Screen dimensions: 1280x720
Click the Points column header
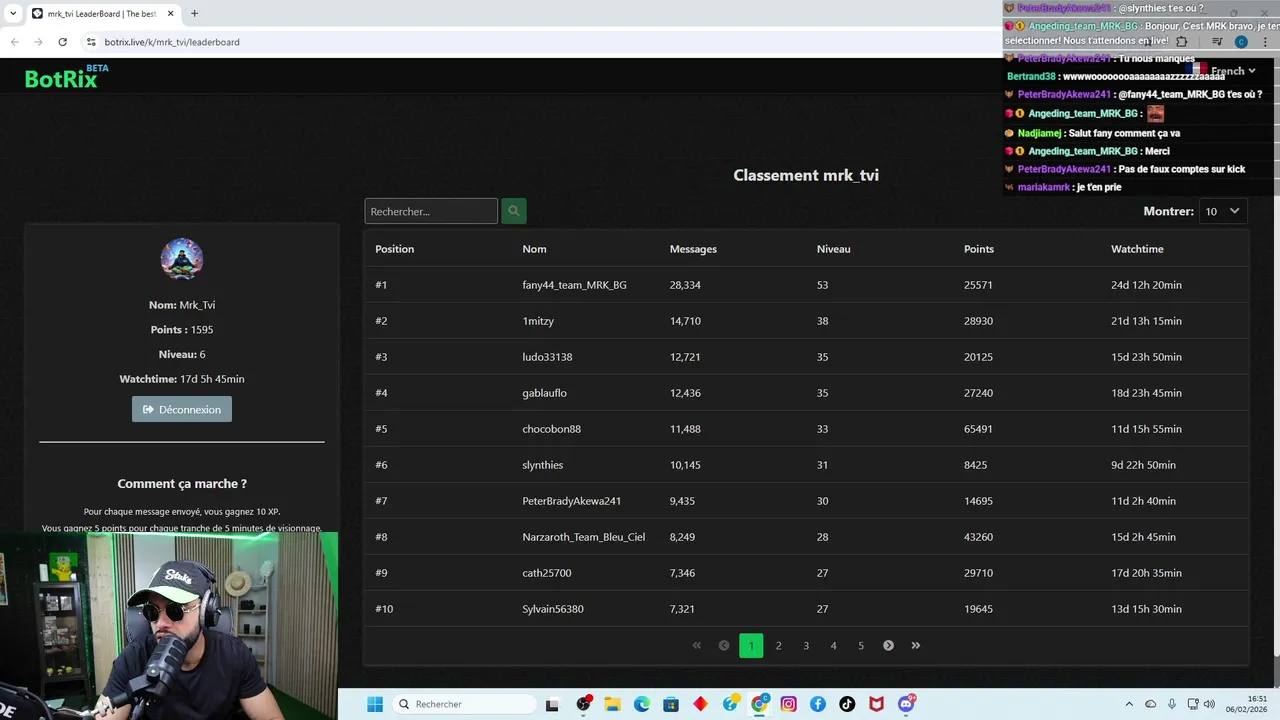(x=979, y=249)
